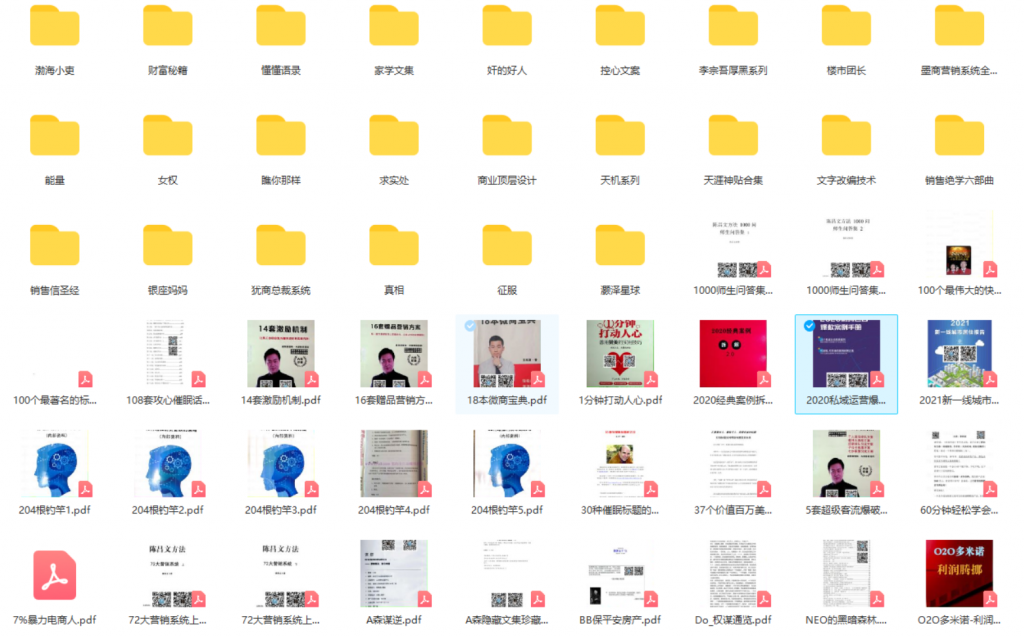Click the 204根钓竿5.pdf file name
This screenshot has width=1024, height=637.
click(x=507, y=510)
